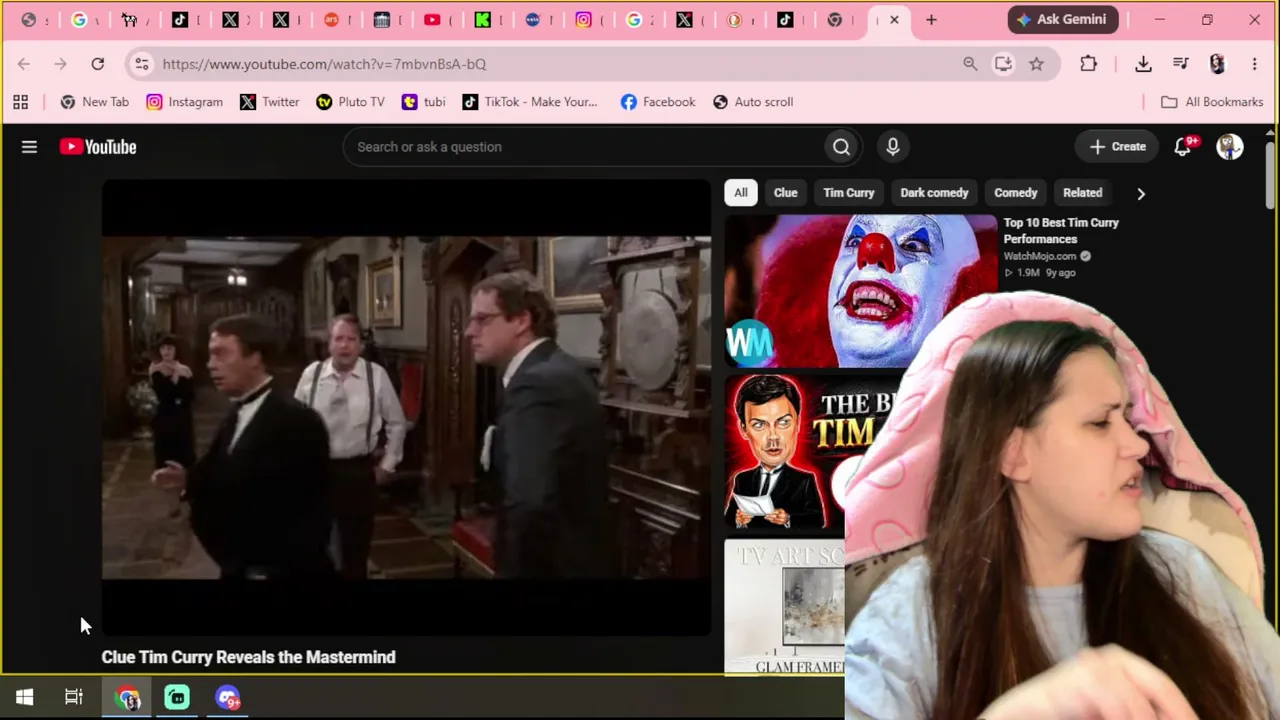1280x720 pixels.
Task: Open YouTube notifications bell
Action: [1183, 147]
